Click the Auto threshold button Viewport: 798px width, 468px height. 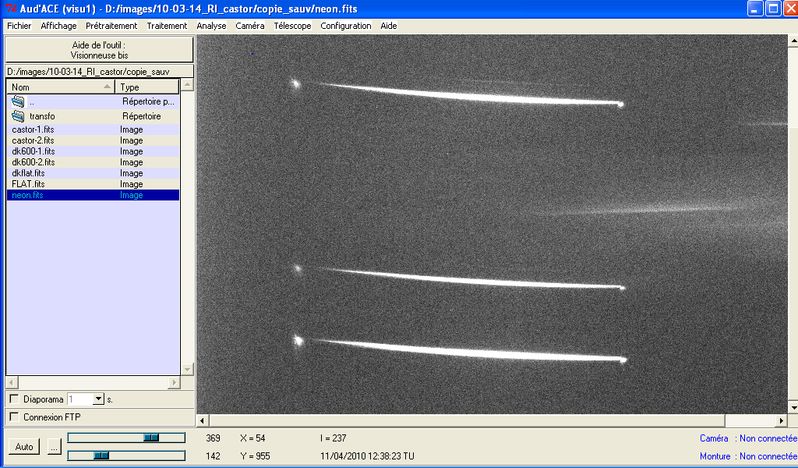[x=24, y=447]
